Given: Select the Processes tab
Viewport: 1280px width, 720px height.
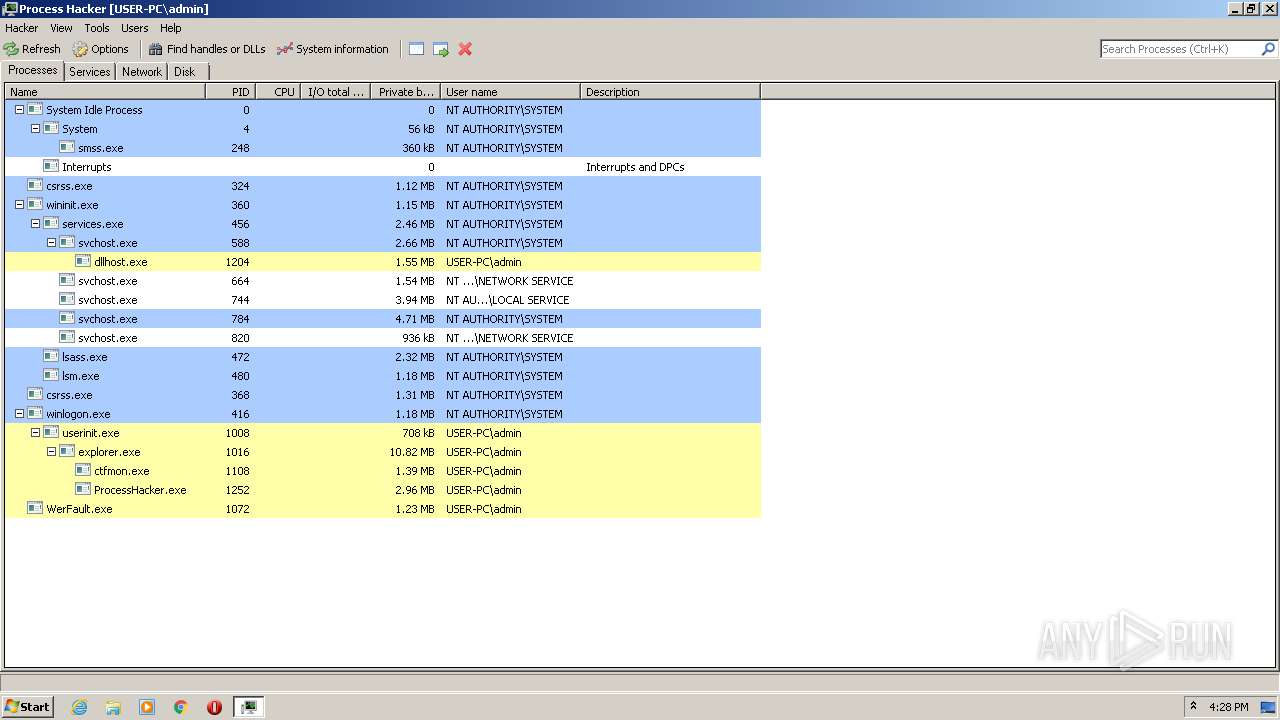Looking at the screenshot, I should pyautogui.click(x=33, y=70).
